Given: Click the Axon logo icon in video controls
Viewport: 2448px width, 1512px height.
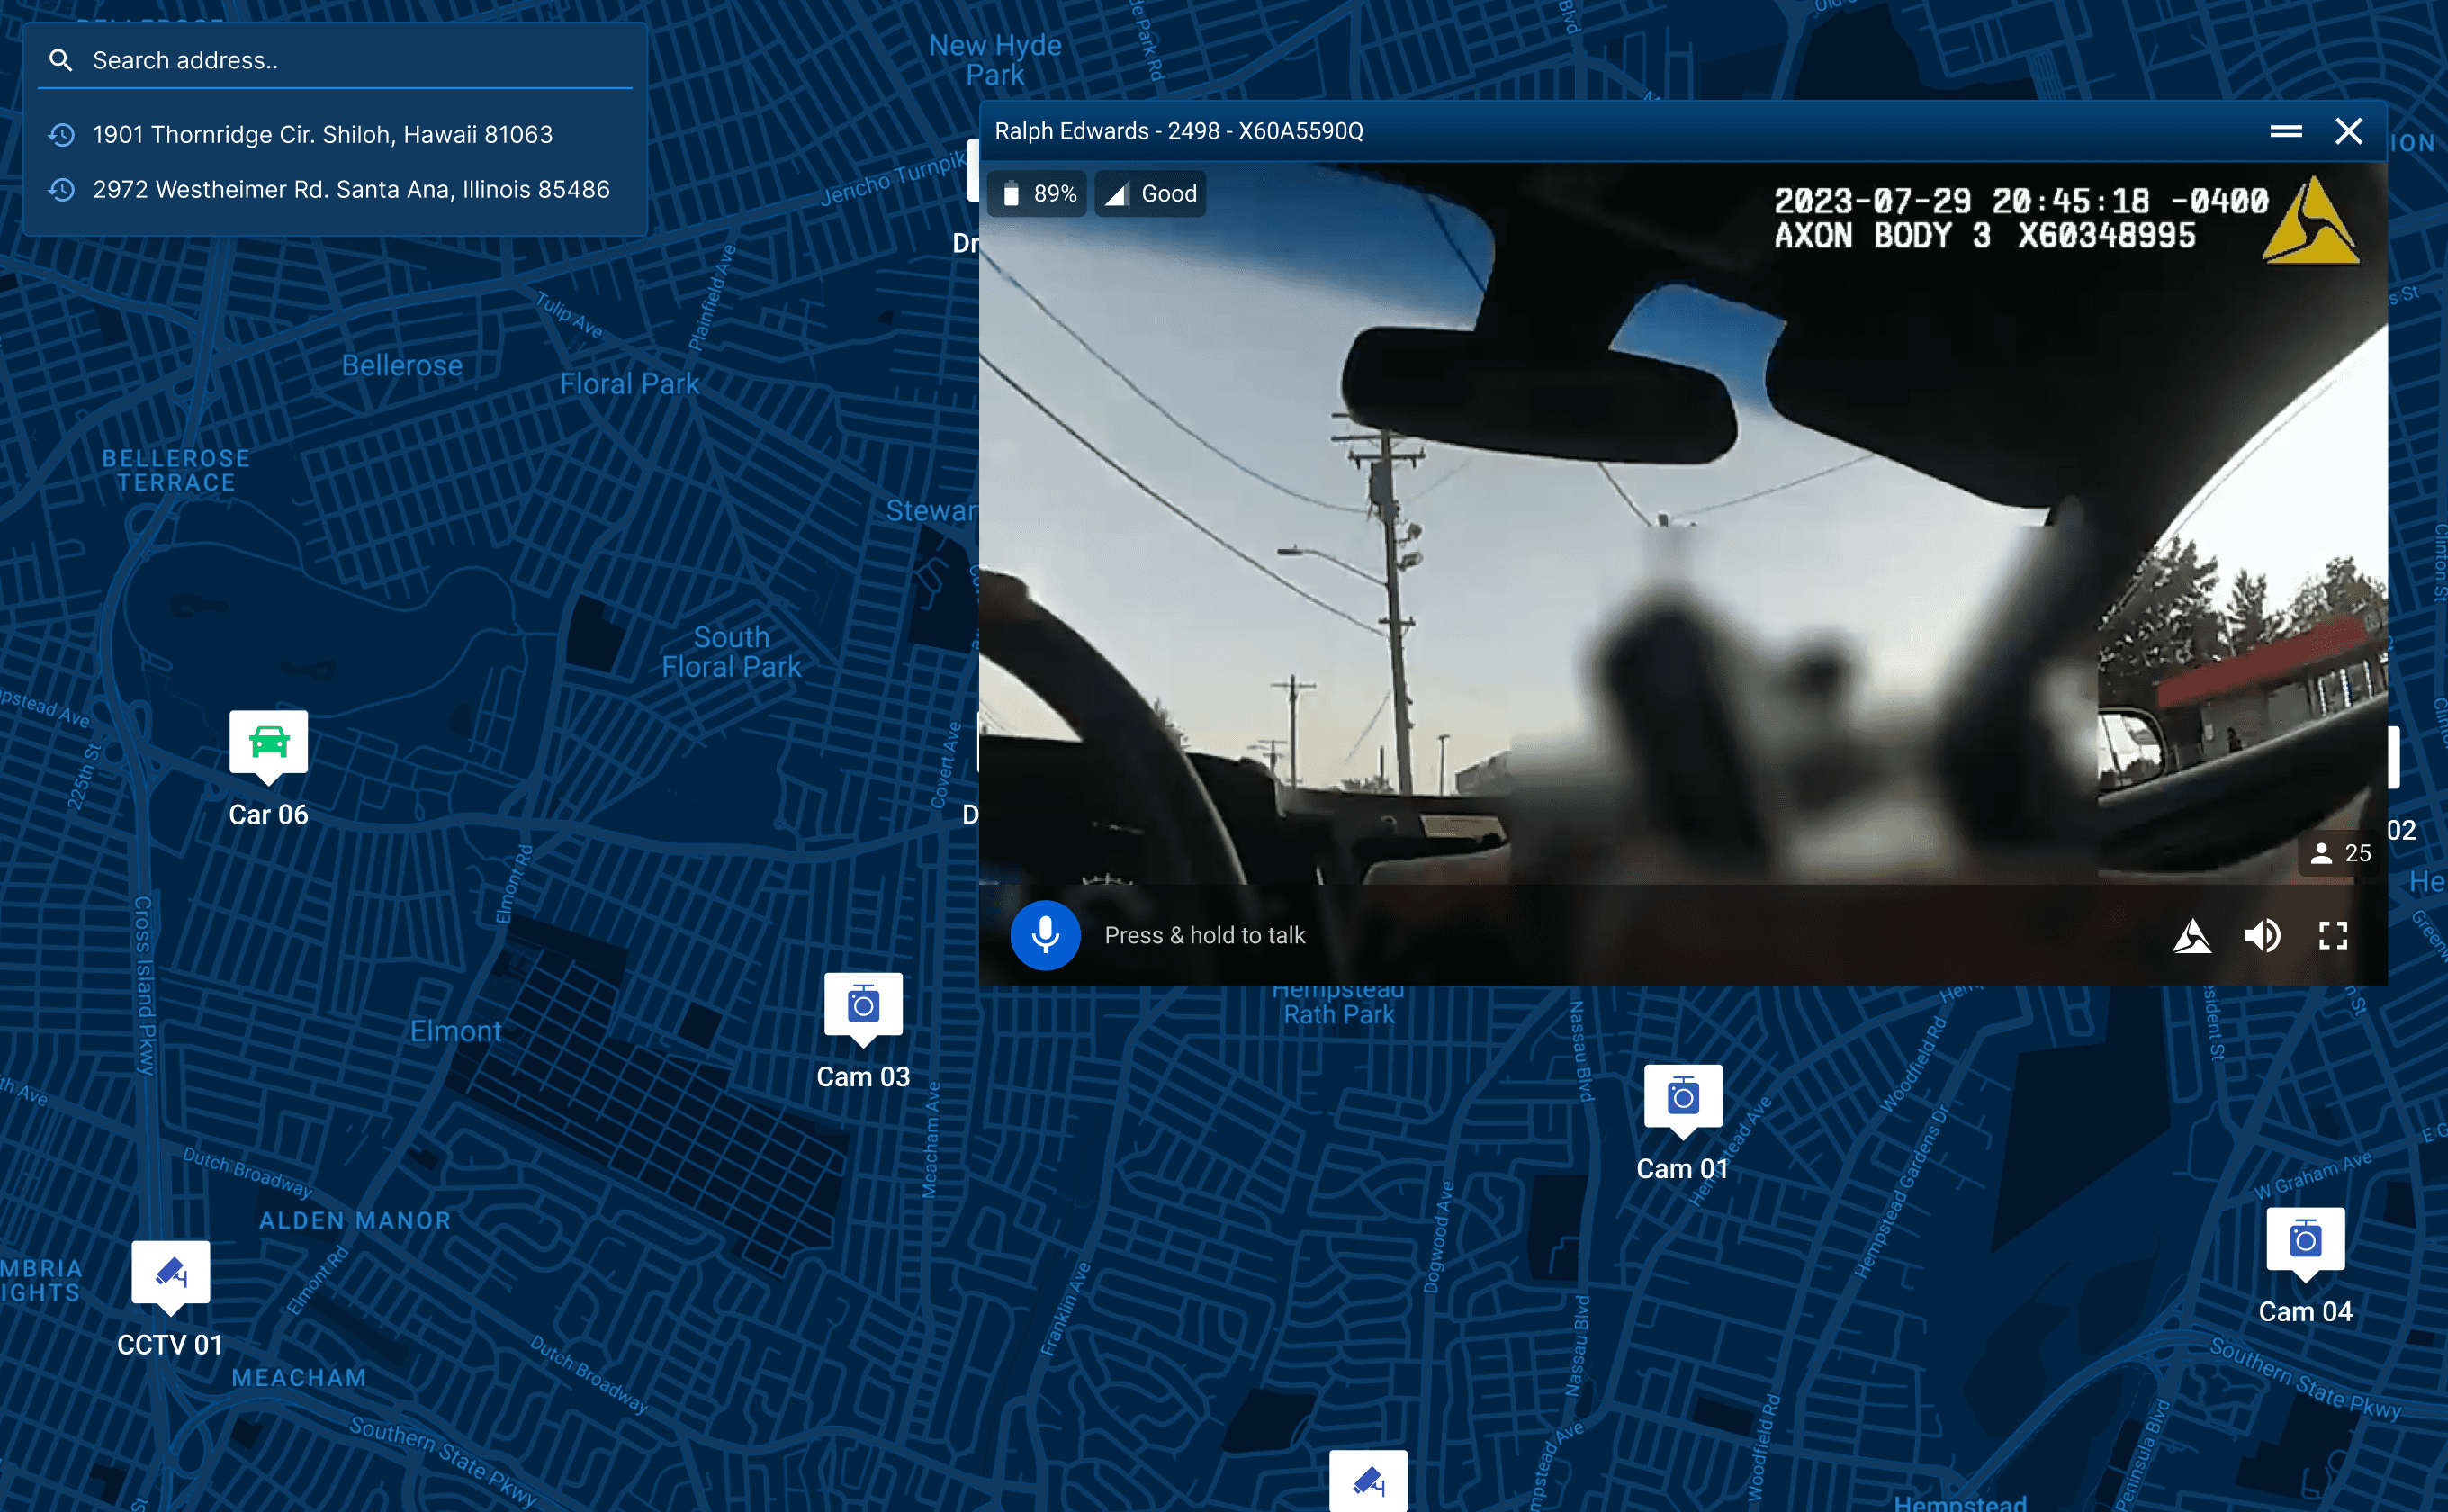Looking at the screenshot, I should click(2191, 936).
